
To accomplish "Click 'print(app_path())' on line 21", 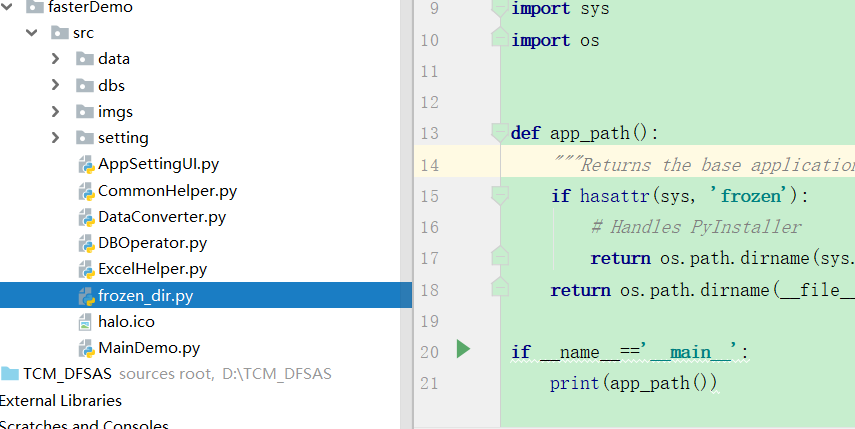I will 634,383.
